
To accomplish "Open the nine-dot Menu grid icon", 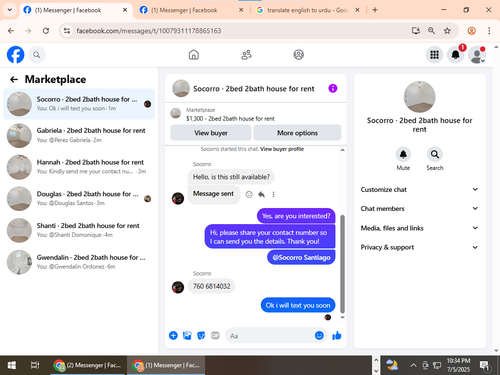I will coord(434,55).
